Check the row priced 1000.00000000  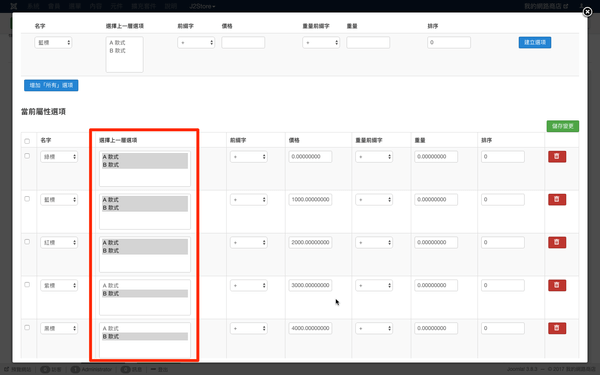pyautogui.click(x=27, y=199)
